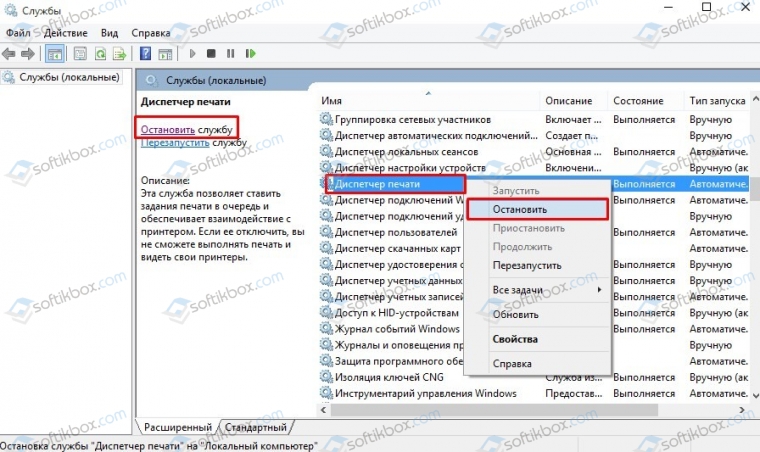The image size is (760, 452).
Task: Select Службы (локальные) in the left tree
Action: 69,77
